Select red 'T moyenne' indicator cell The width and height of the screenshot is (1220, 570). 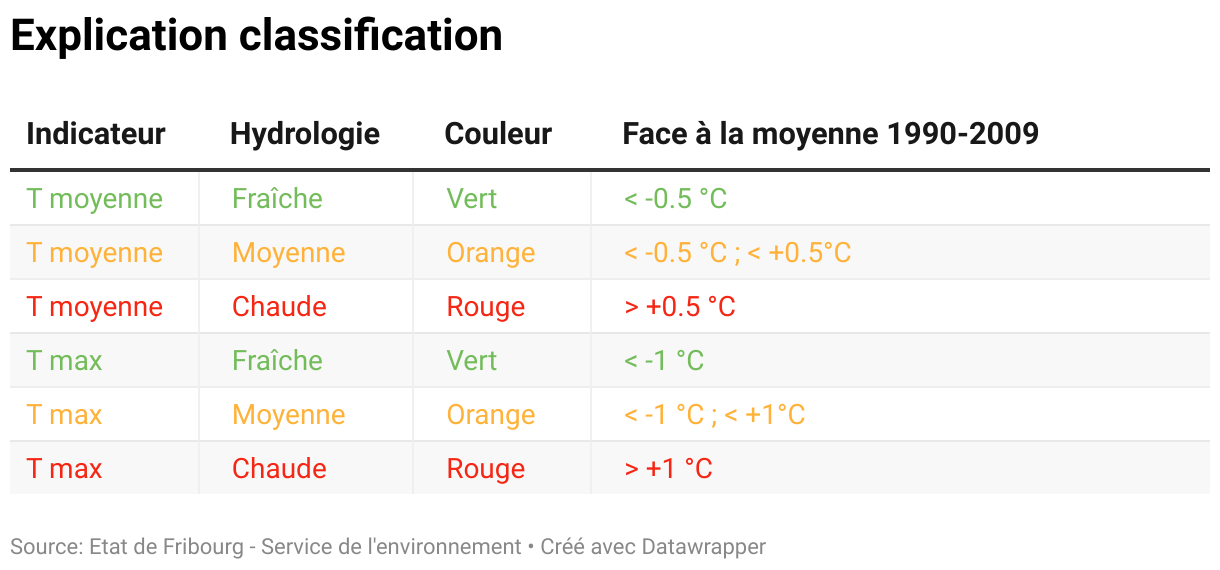(x=95, y=307)
